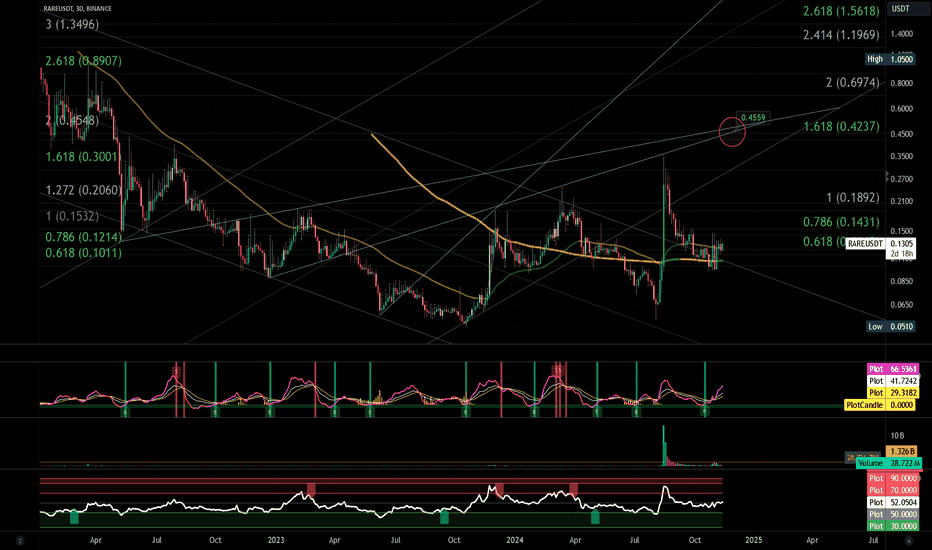Screen dimensions: 932x550
Task: Click the 0.0850 price axis tick
Action: (901, 281)
